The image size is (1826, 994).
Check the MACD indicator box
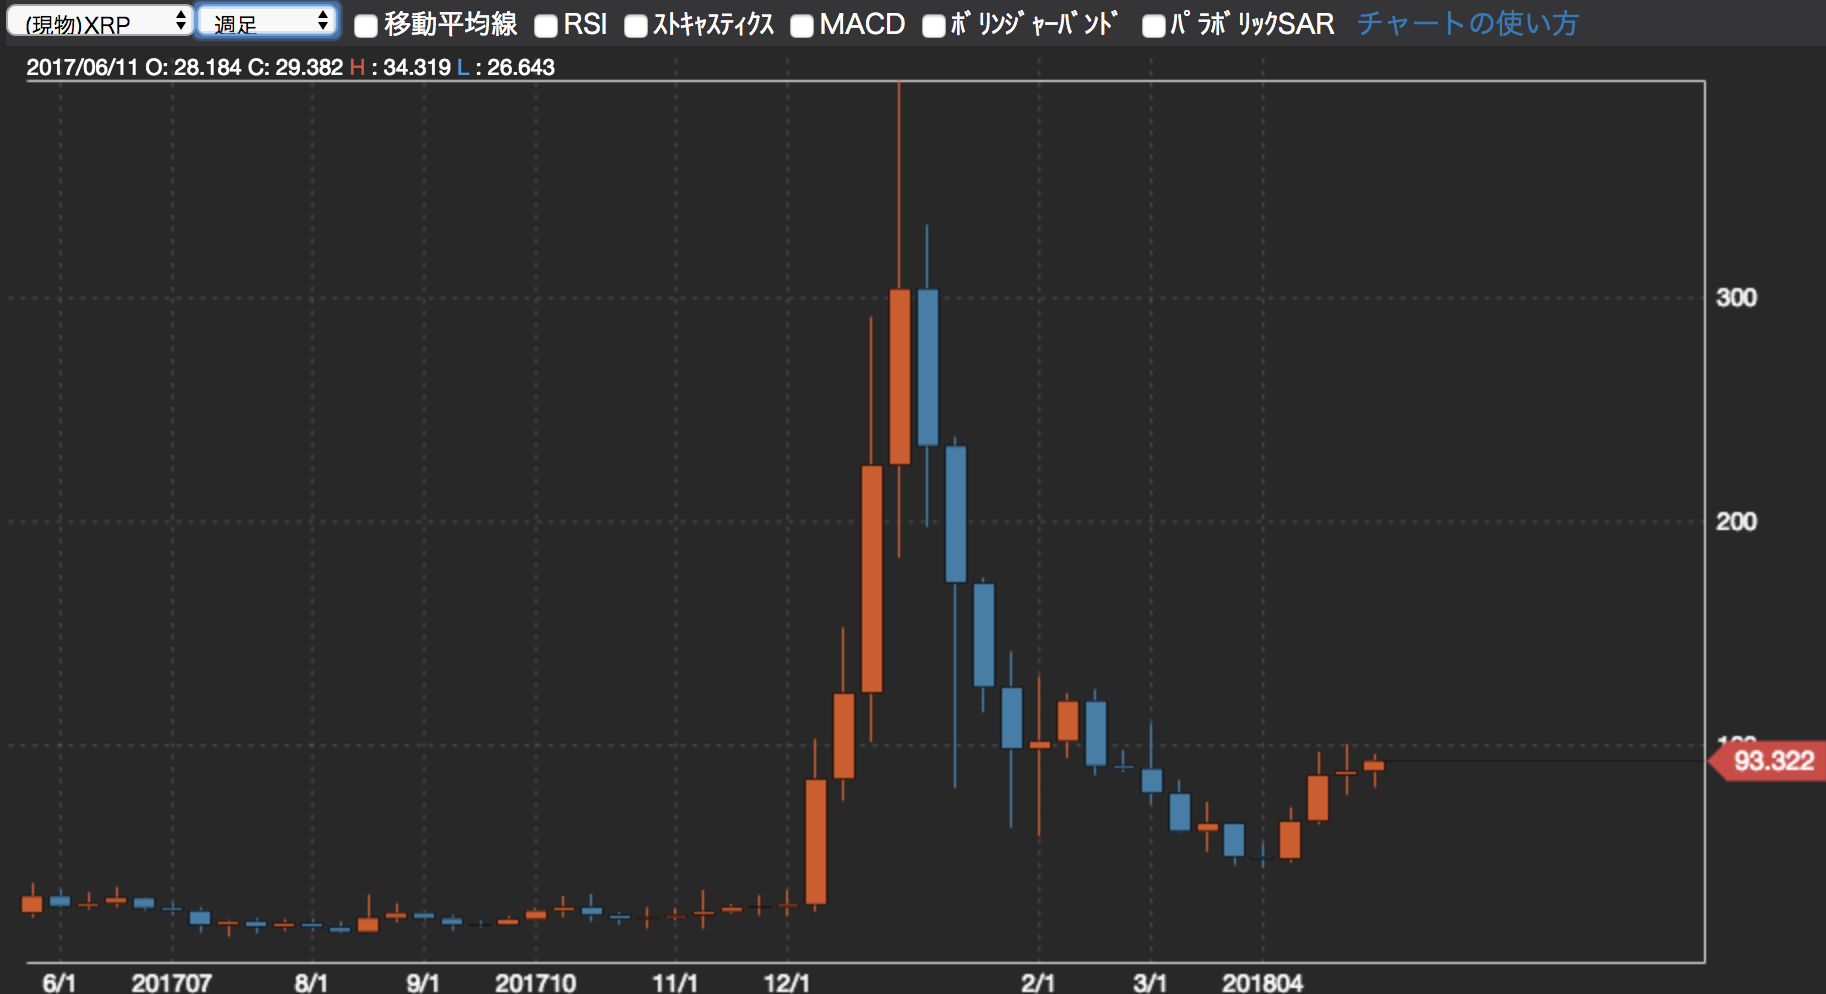(x=802, y=26)
